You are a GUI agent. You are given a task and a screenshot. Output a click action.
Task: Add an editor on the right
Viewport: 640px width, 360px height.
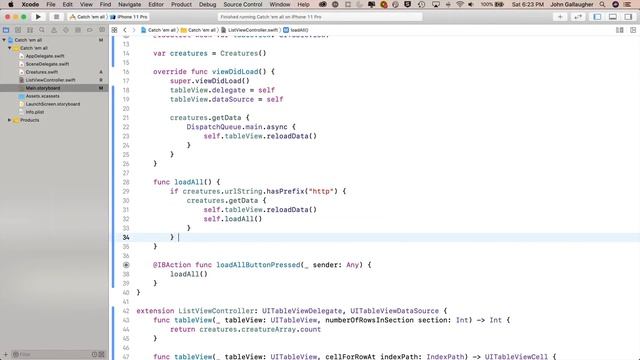(x=633, y=30)
